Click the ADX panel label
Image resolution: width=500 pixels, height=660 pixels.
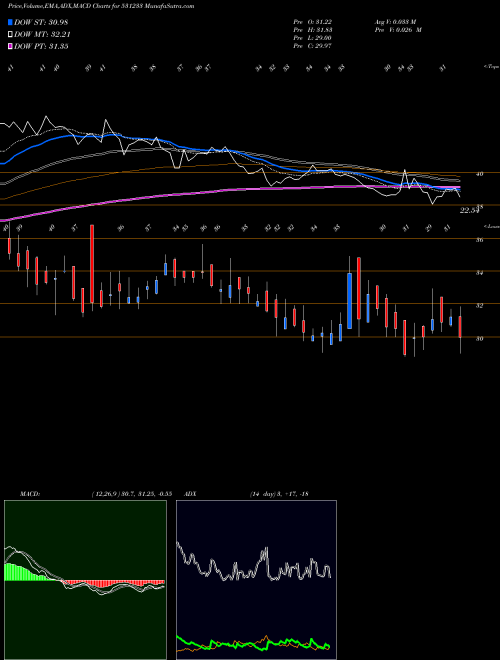tap(191, 494)
